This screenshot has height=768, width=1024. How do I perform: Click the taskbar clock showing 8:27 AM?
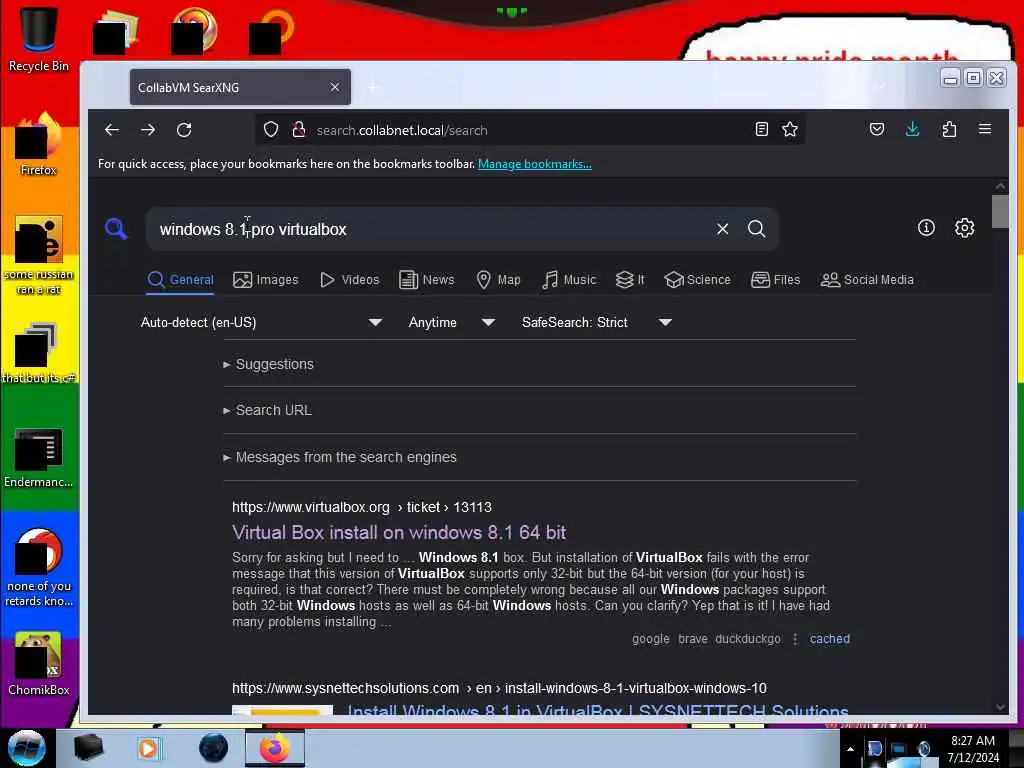(973, 749)
